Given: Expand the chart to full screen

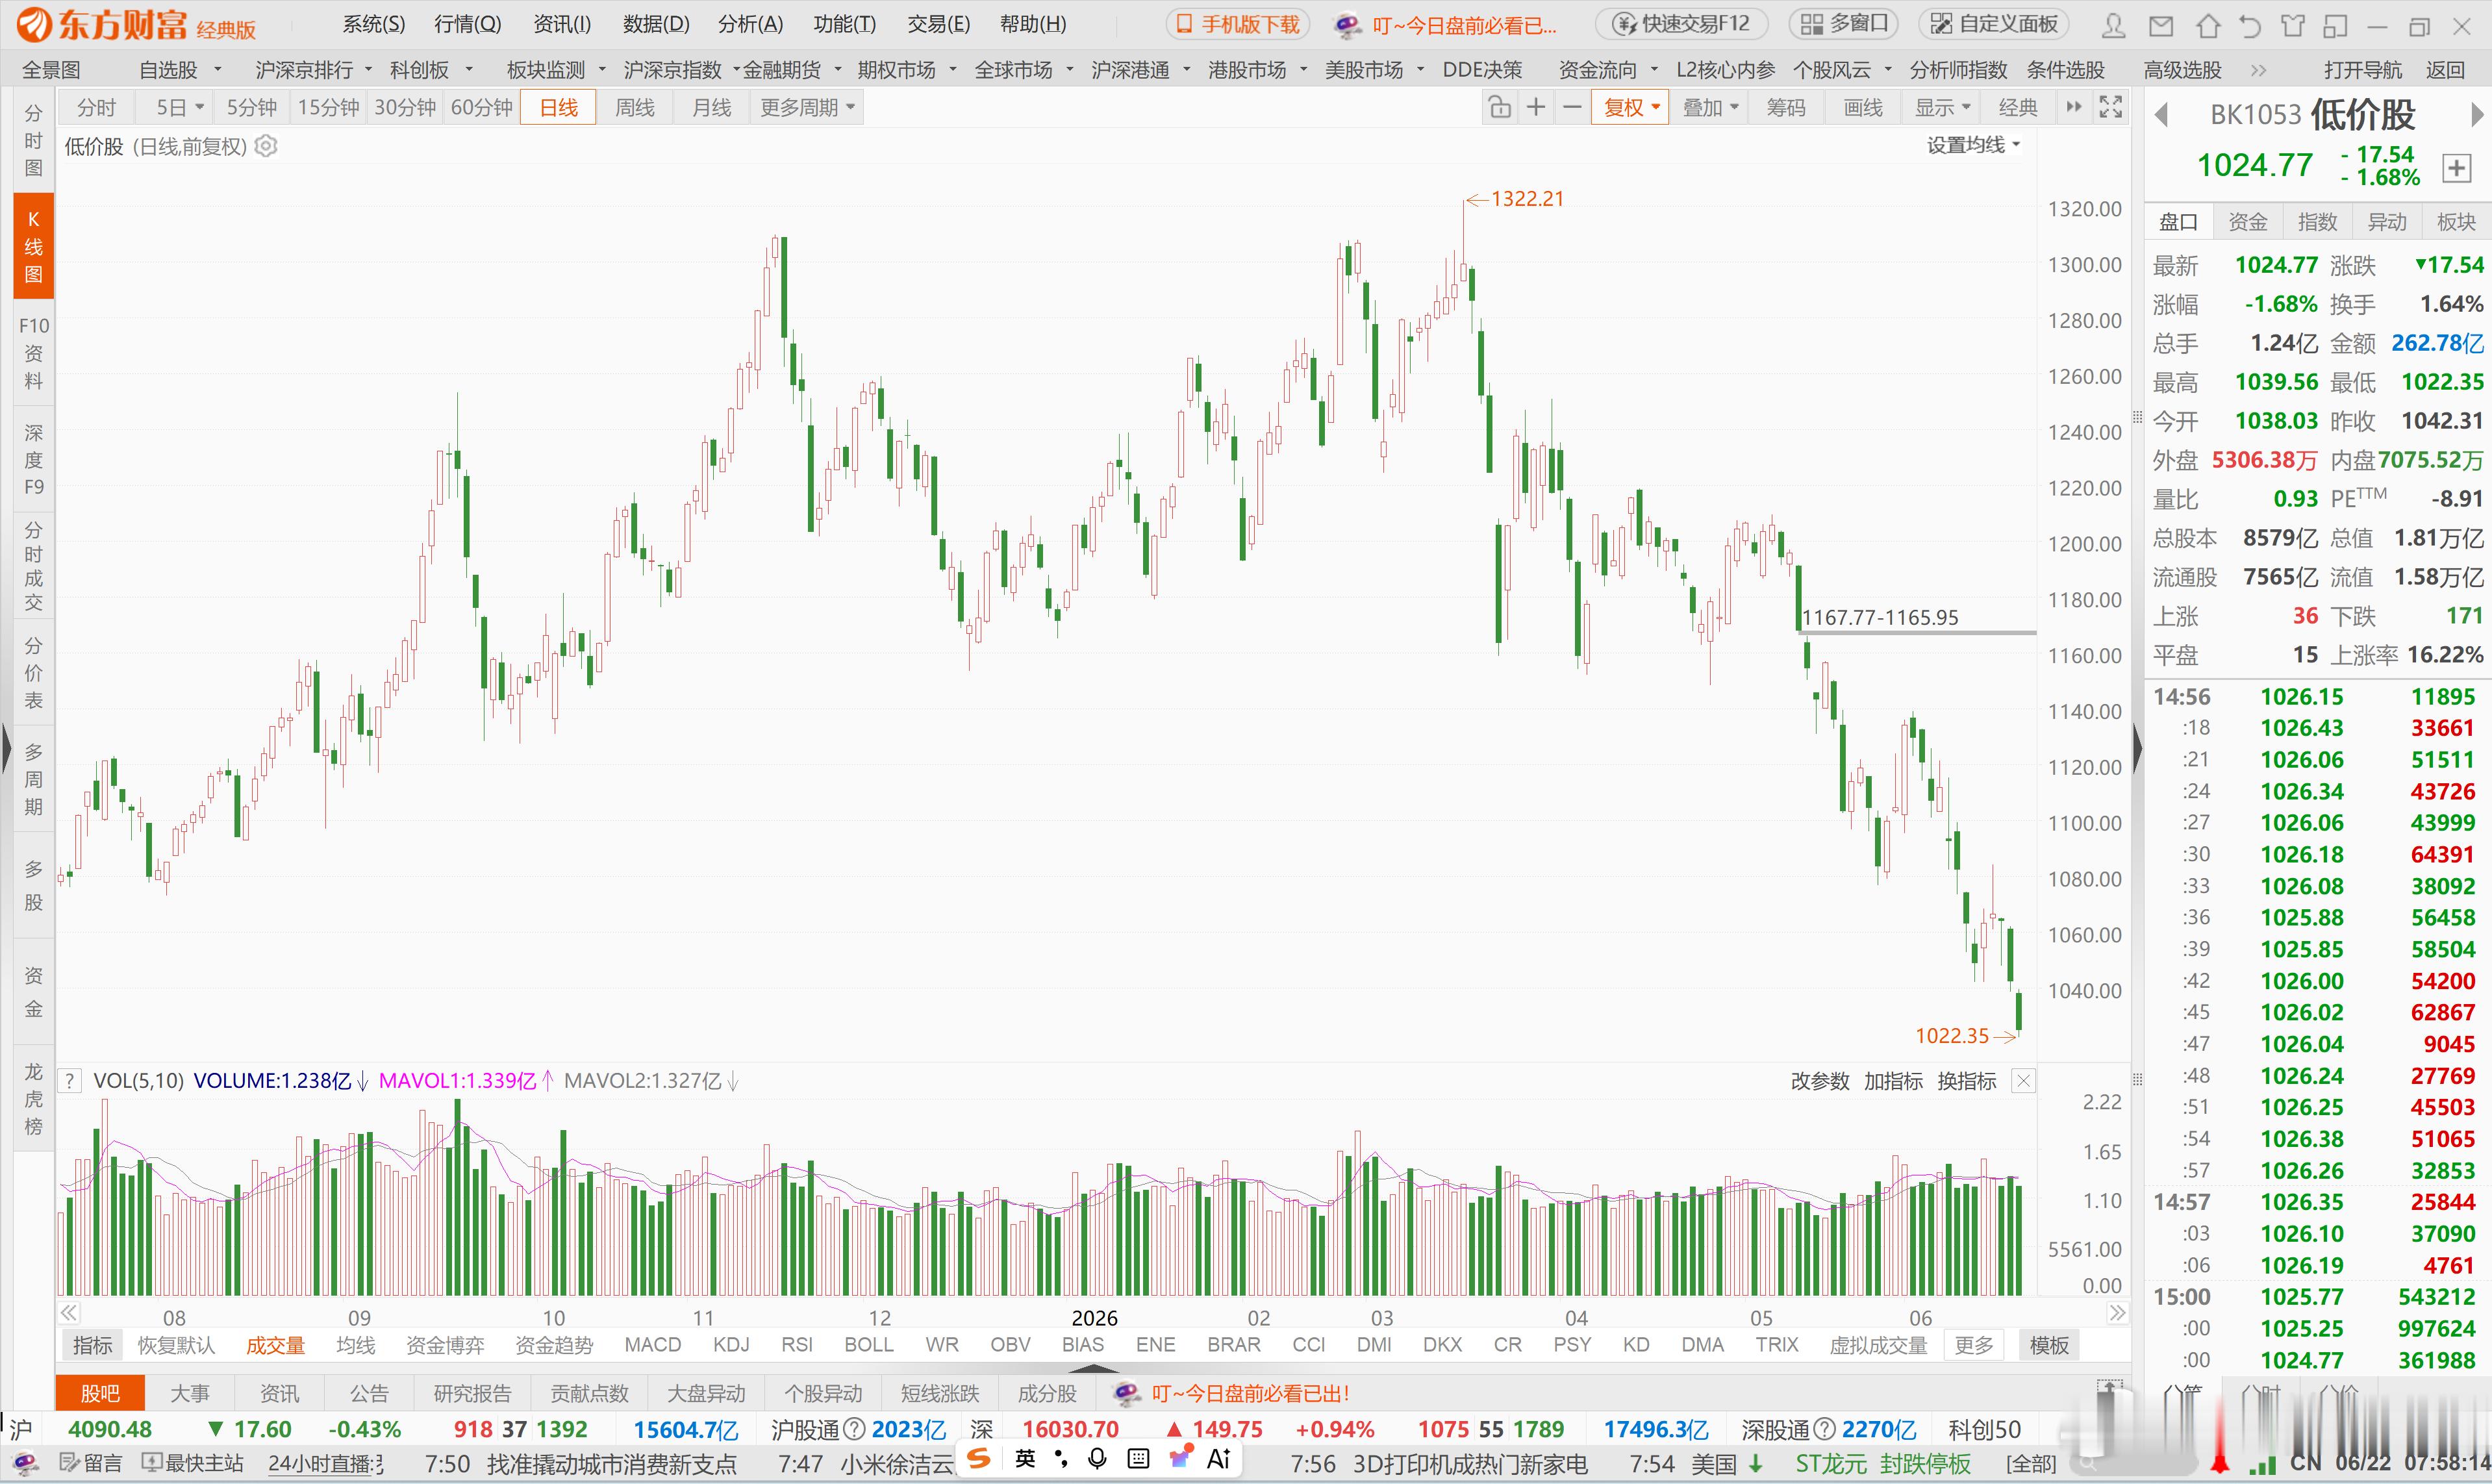Looking at the screenshot, I should coord(2110,107).
